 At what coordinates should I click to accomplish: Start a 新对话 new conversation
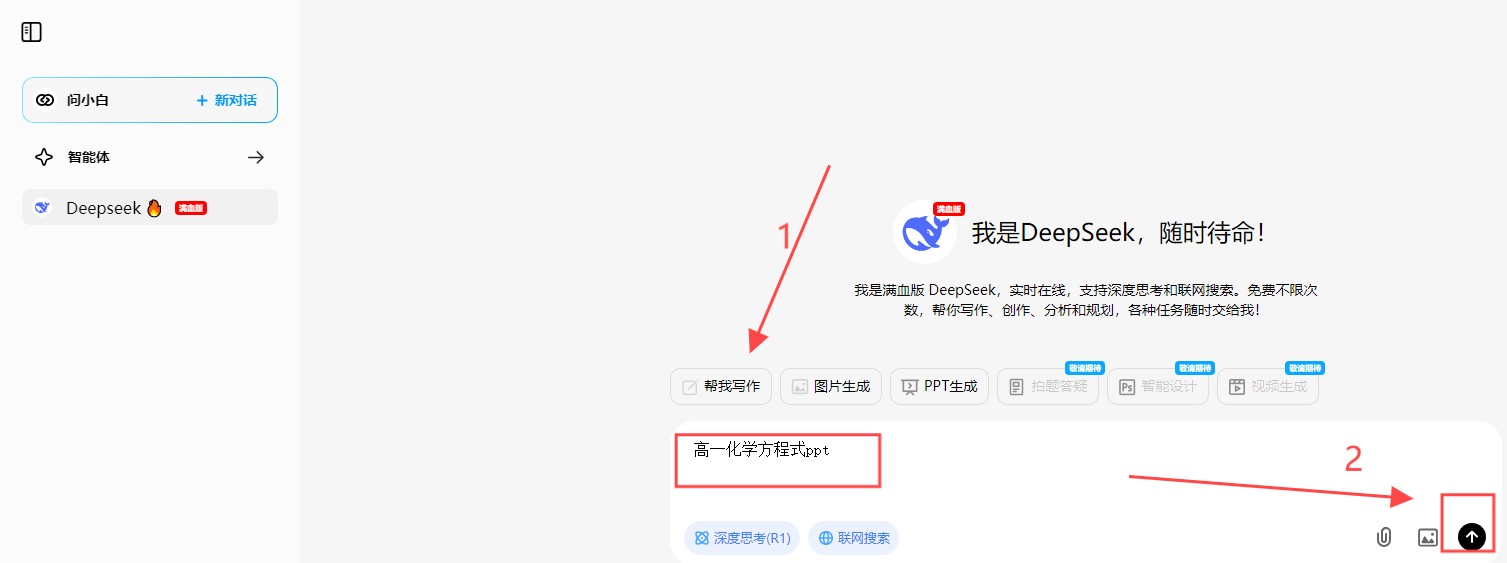coord(227,100)
